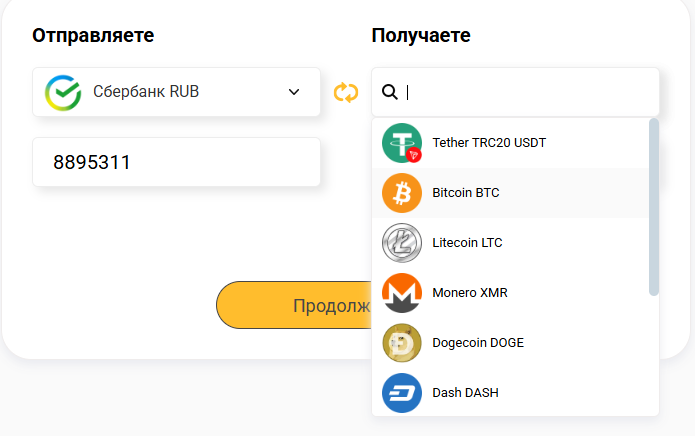Pick Litecoin LTC from the list

[x=467, y=243]
